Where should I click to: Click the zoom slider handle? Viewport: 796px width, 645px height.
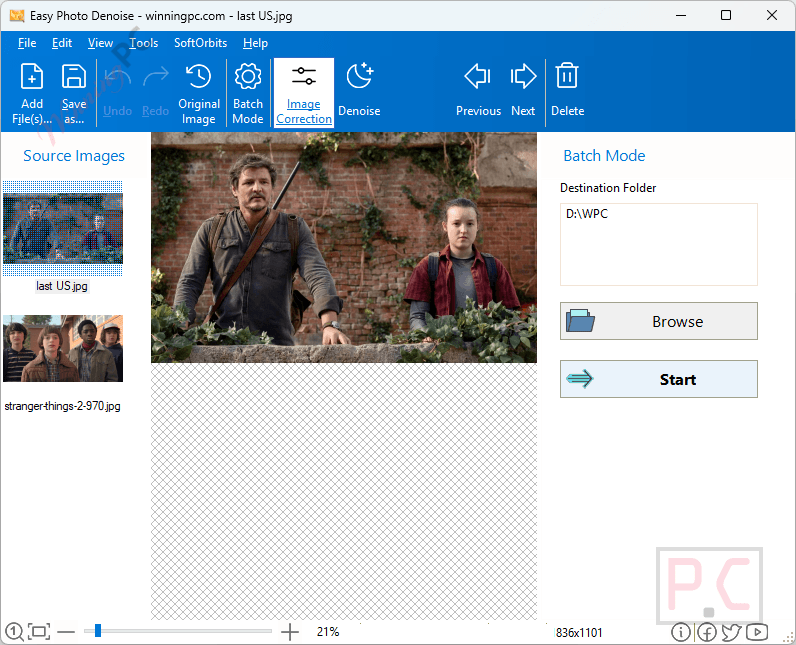tap(98, 631)
